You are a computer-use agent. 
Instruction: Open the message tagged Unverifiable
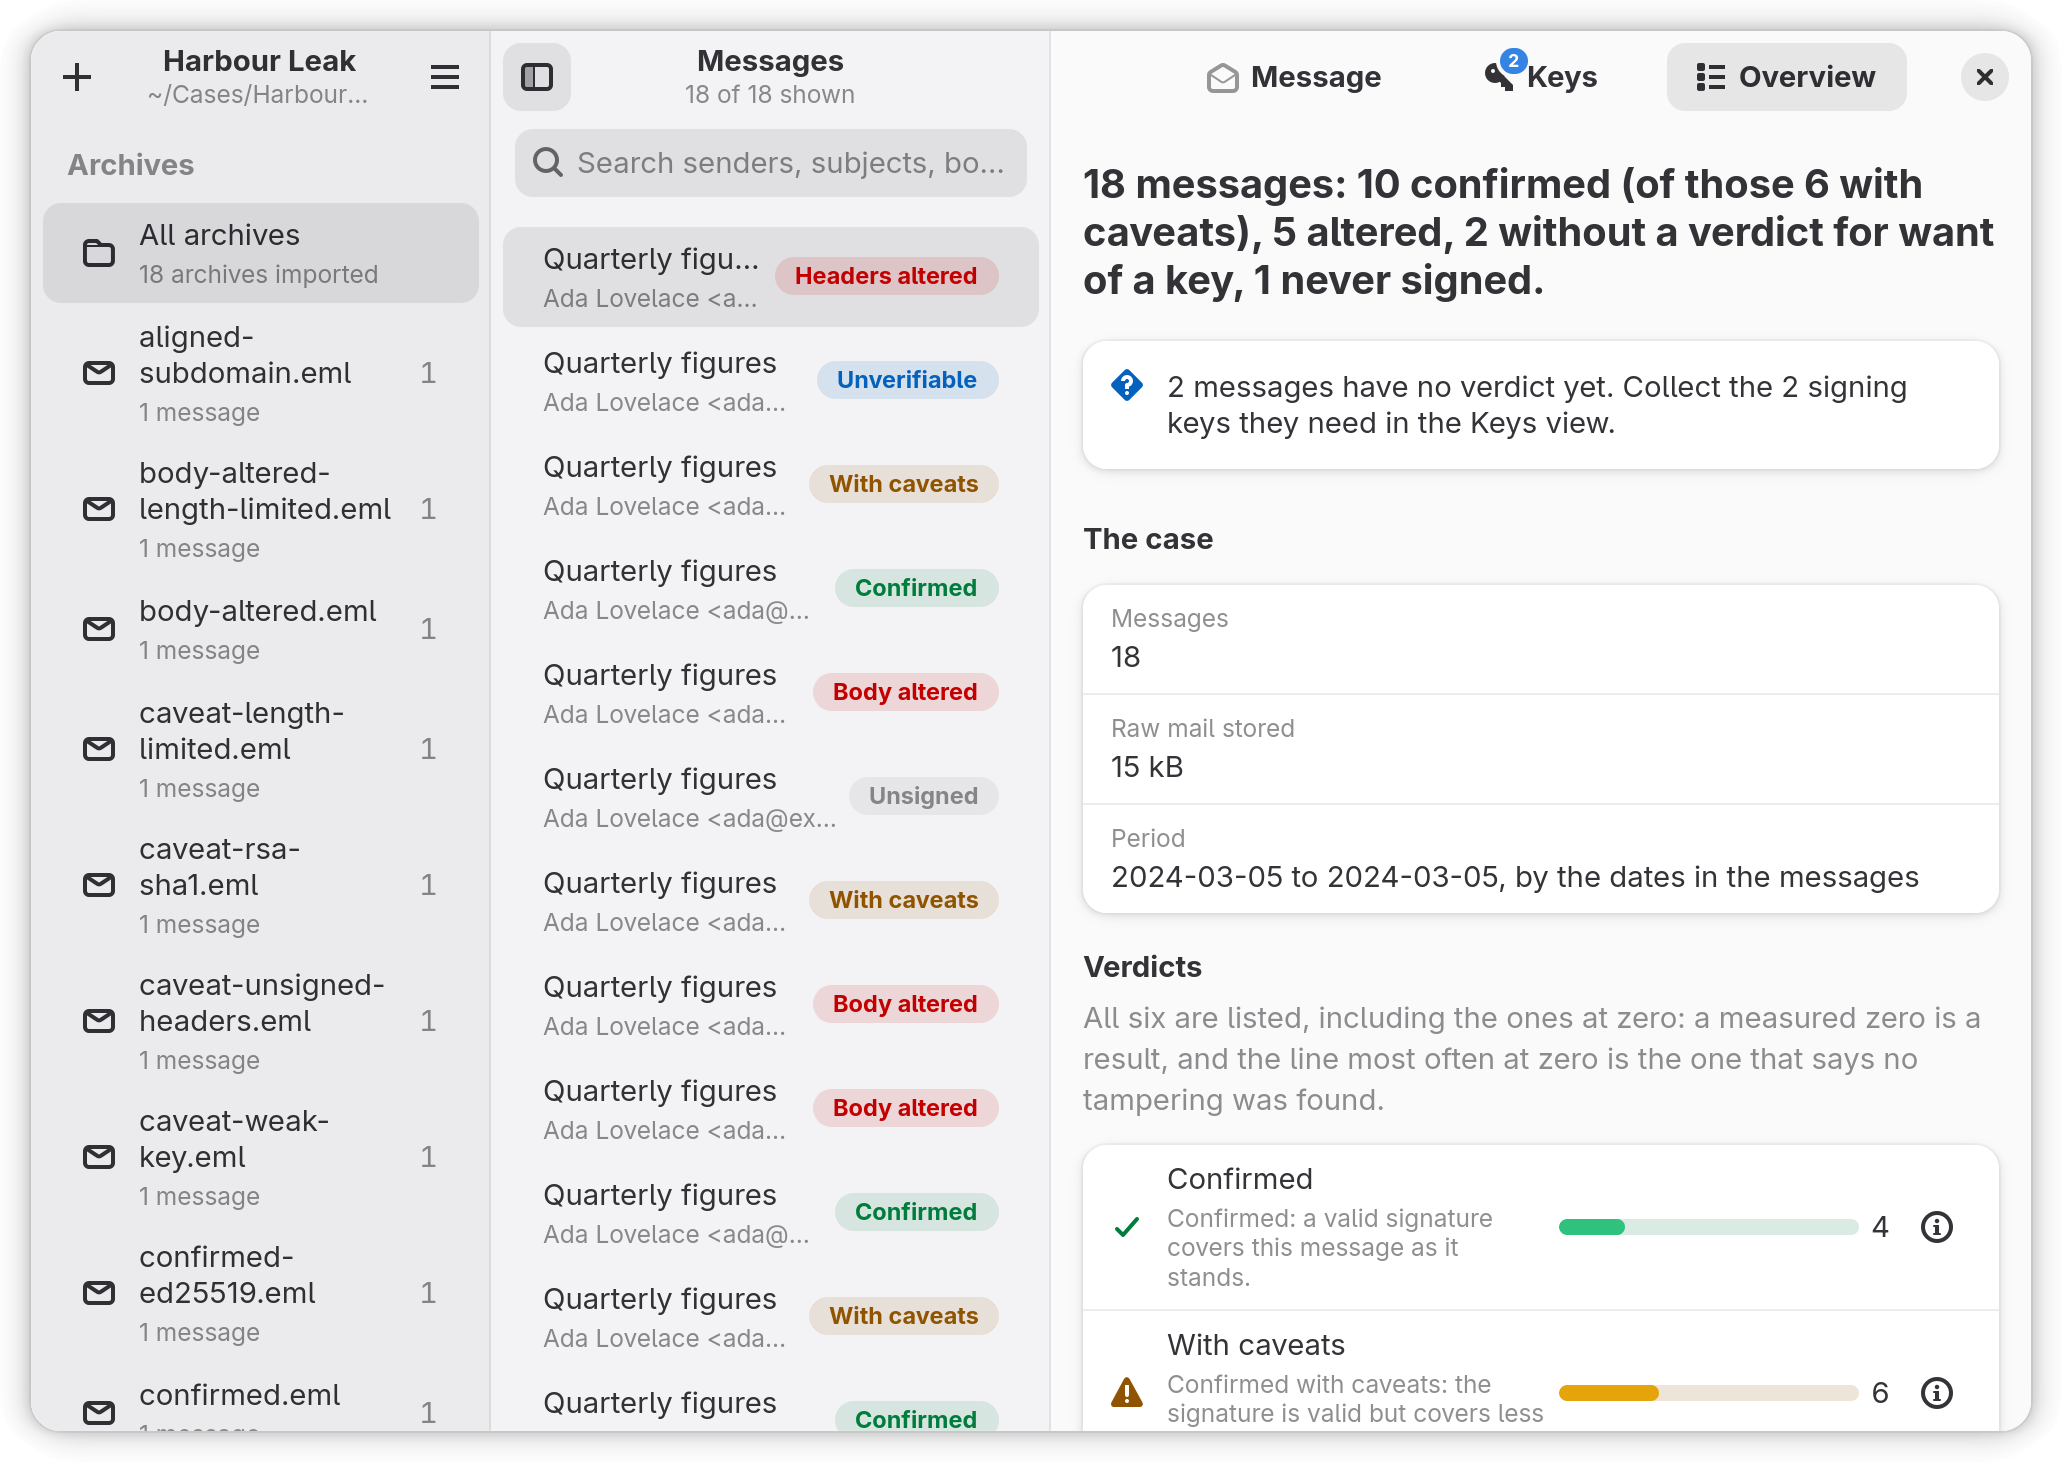point(771,381)
